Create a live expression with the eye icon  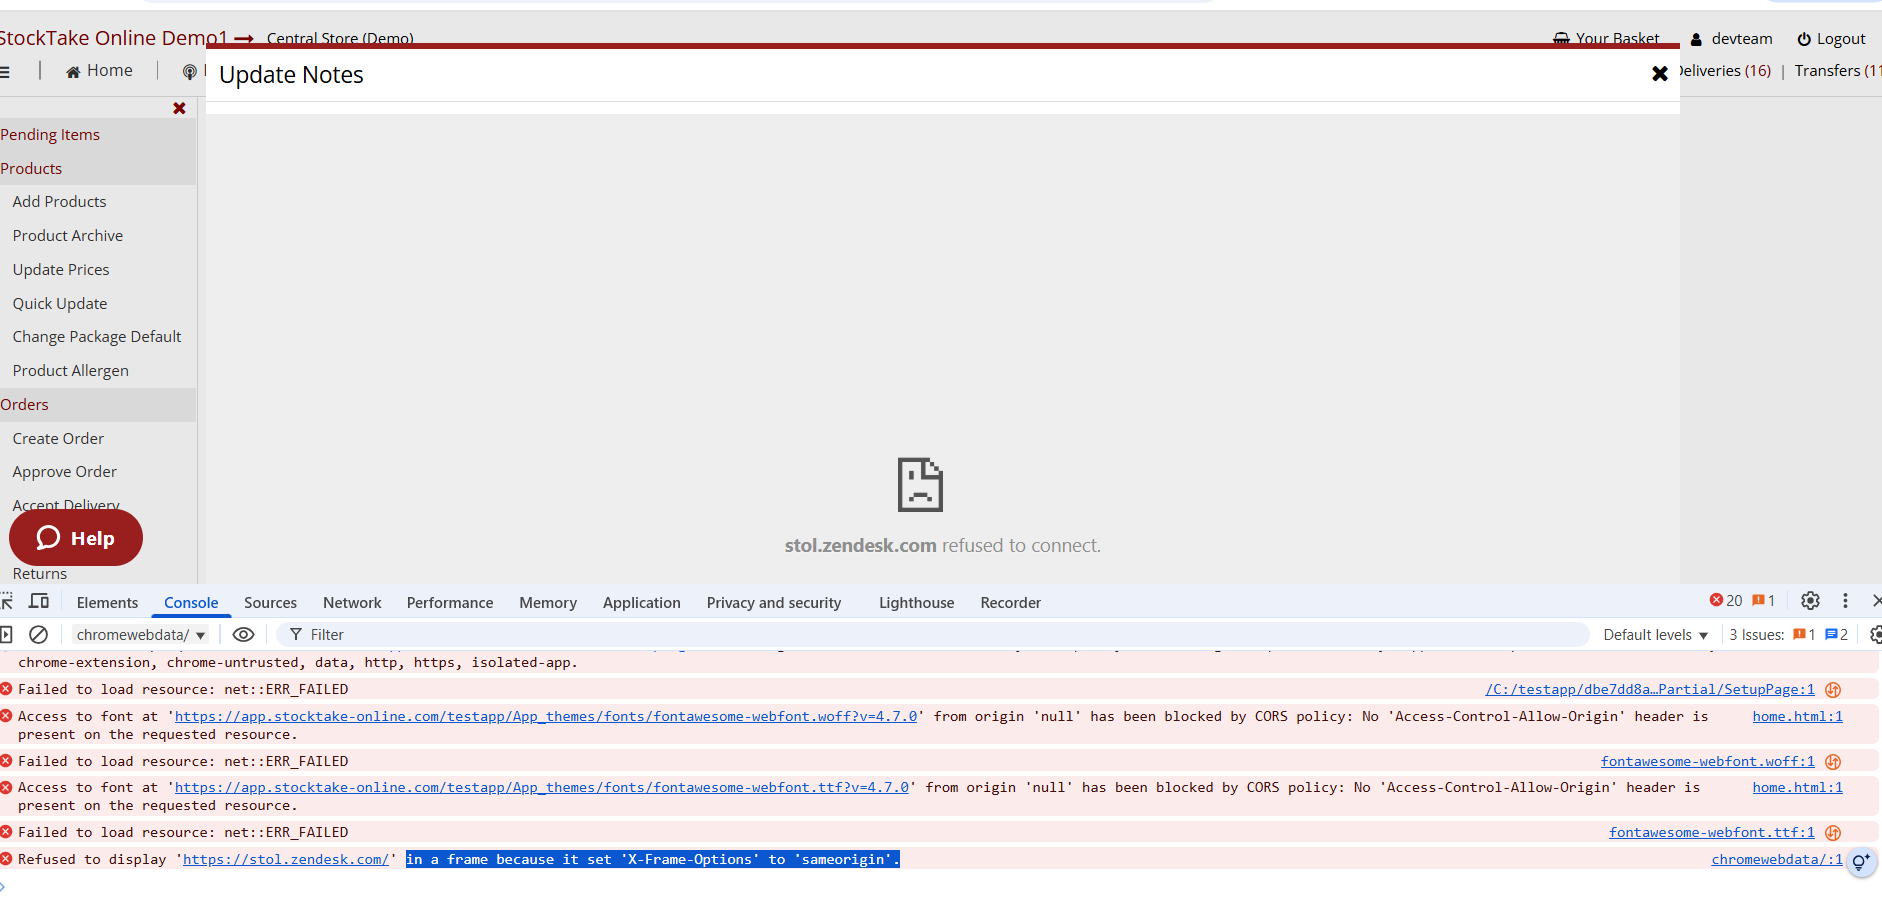pos(243,634)
